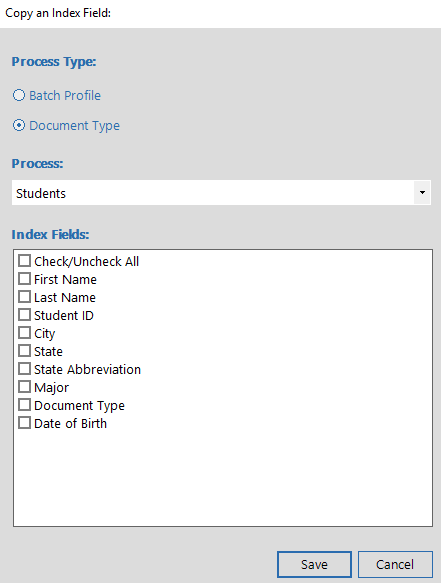Open the Process dropdown arrow
The width and height of the screenshot is (441, 583).
coord(422,193)
